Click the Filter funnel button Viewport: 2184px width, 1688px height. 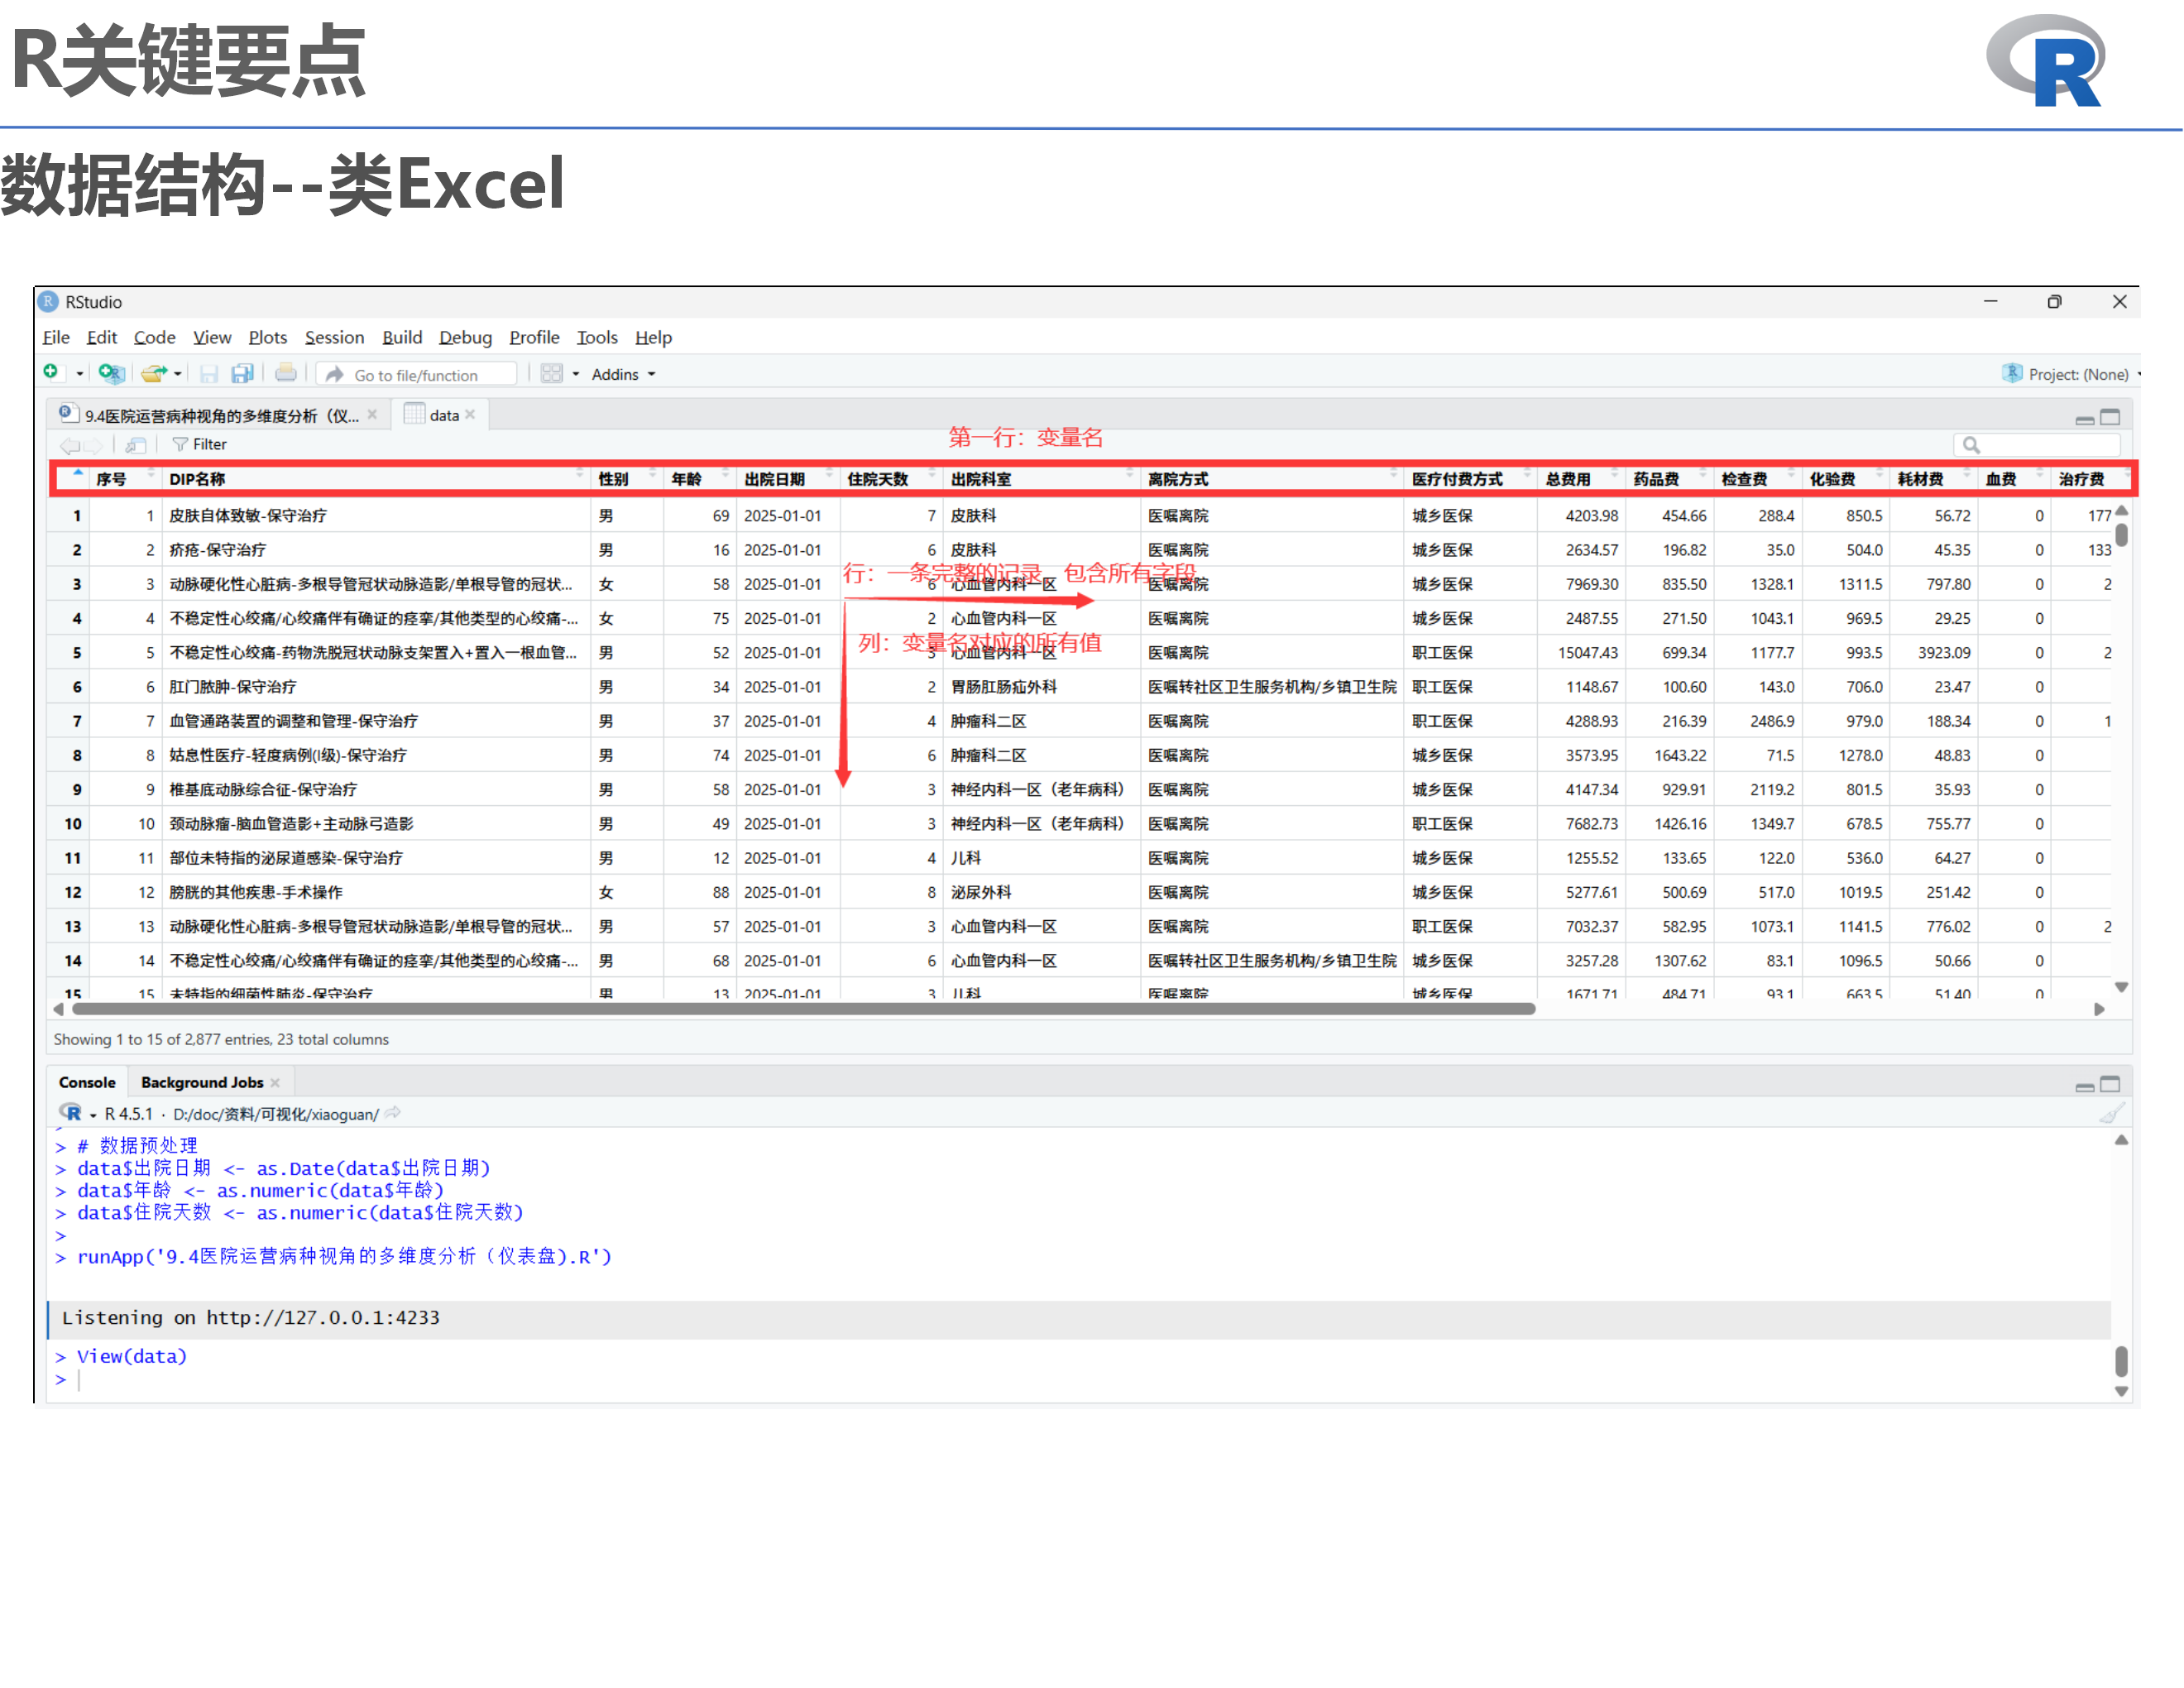click(199, 444)
